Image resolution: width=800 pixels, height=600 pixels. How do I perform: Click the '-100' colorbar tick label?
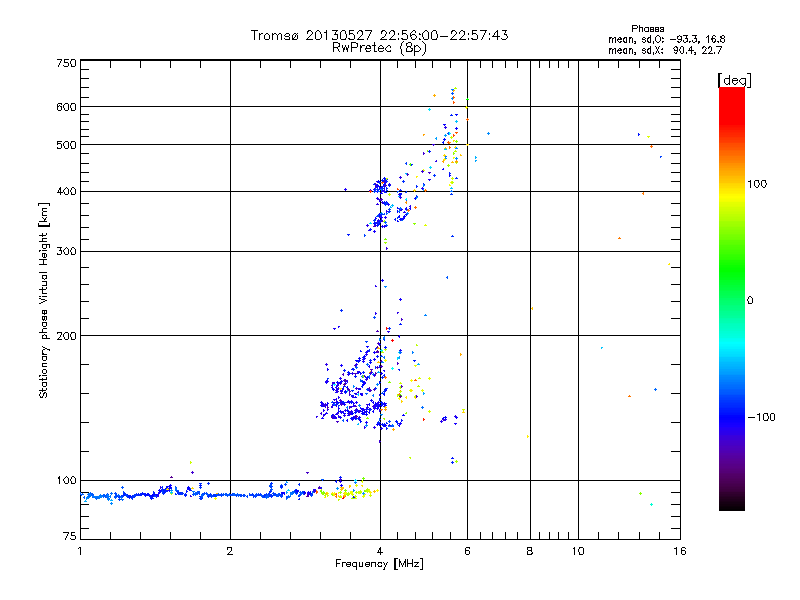click(761, 417)
